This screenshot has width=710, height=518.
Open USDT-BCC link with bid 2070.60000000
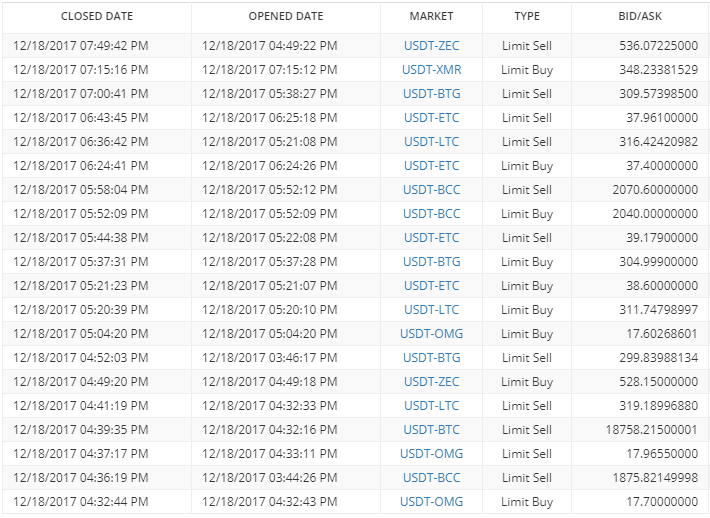point(432,190)
